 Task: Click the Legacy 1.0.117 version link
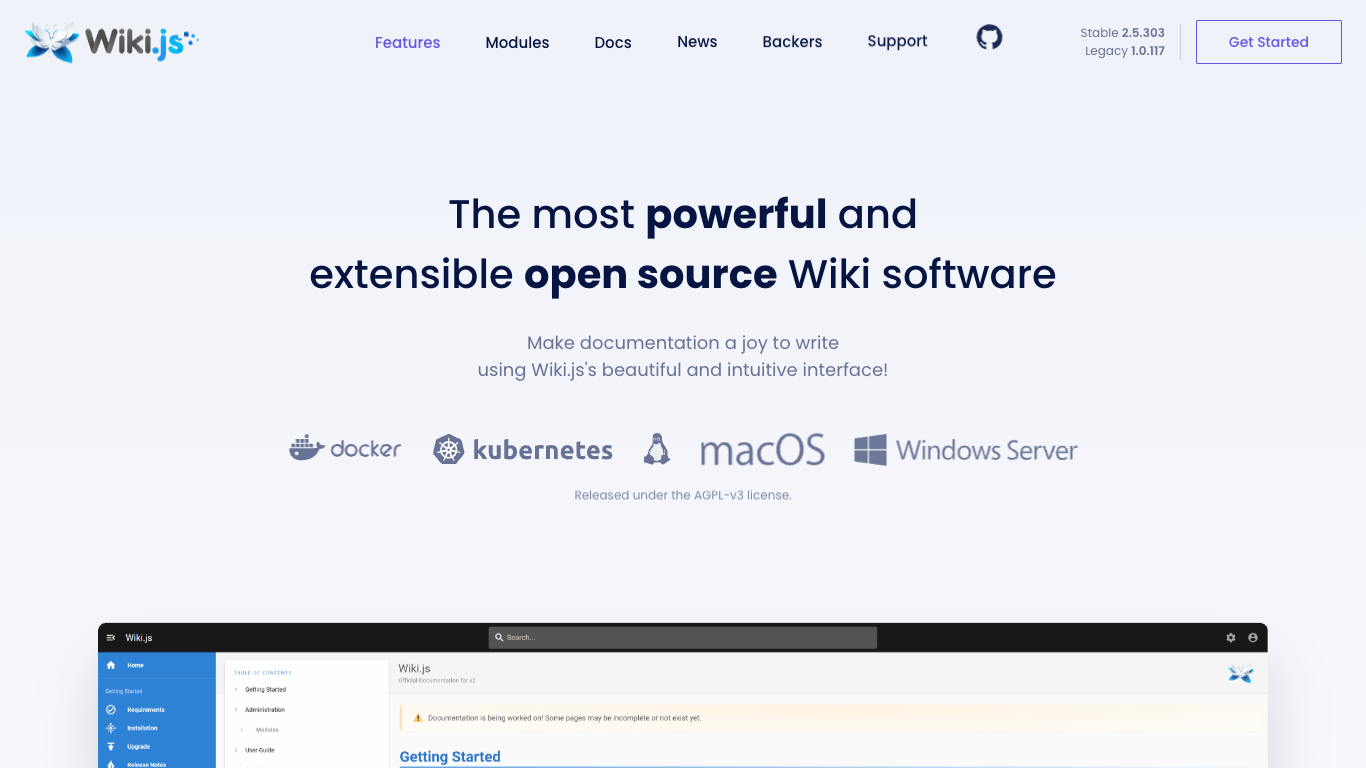click(x=1125, y=51)
